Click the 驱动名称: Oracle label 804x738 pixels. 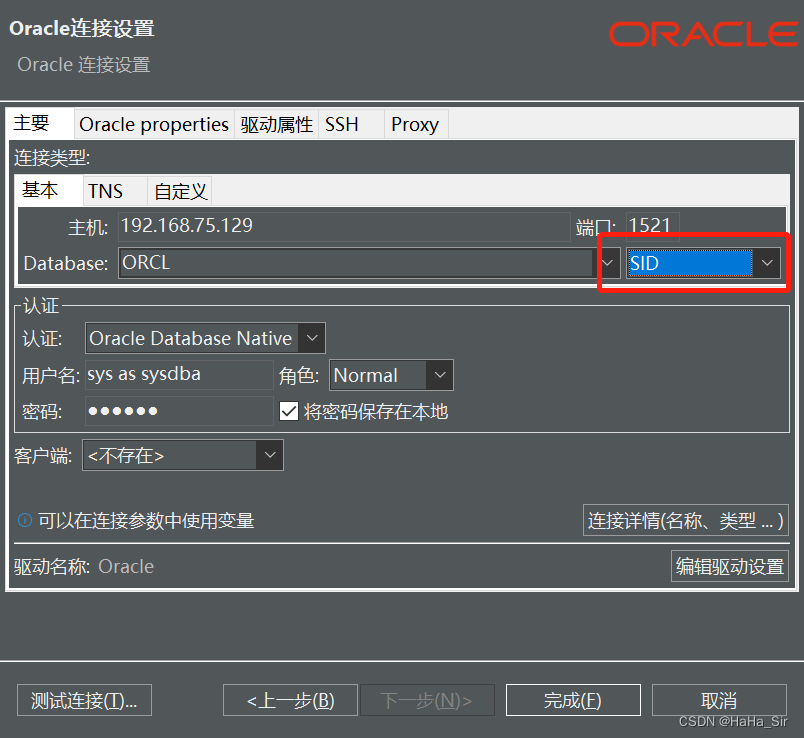tap(84, 567)
